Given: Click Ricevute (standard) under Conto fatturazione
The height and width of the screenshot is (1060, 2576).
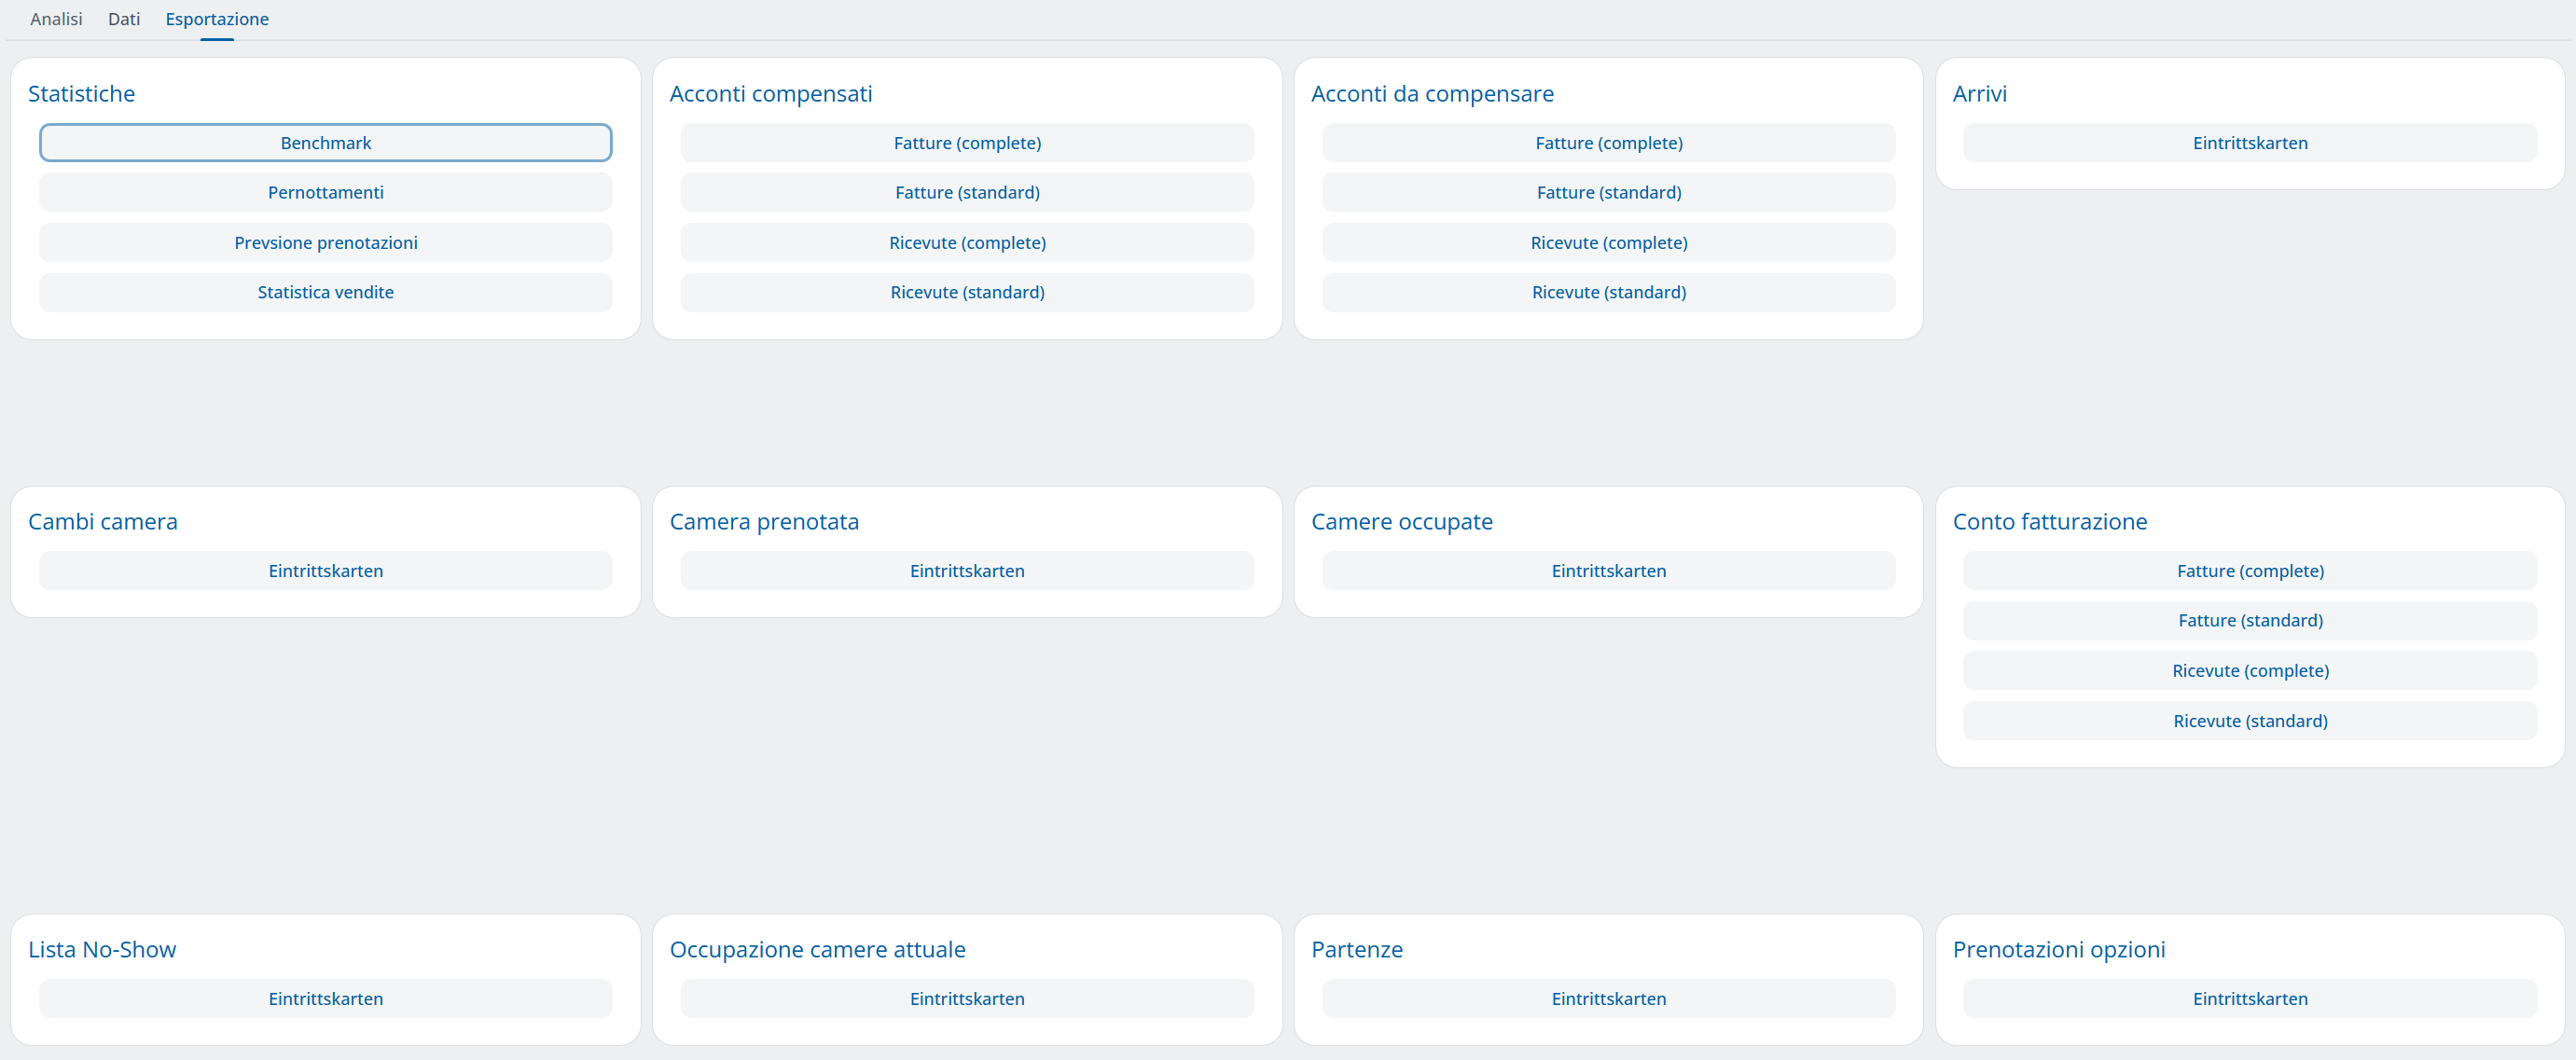Looking at the screenshot, I should coord(2250,721).
